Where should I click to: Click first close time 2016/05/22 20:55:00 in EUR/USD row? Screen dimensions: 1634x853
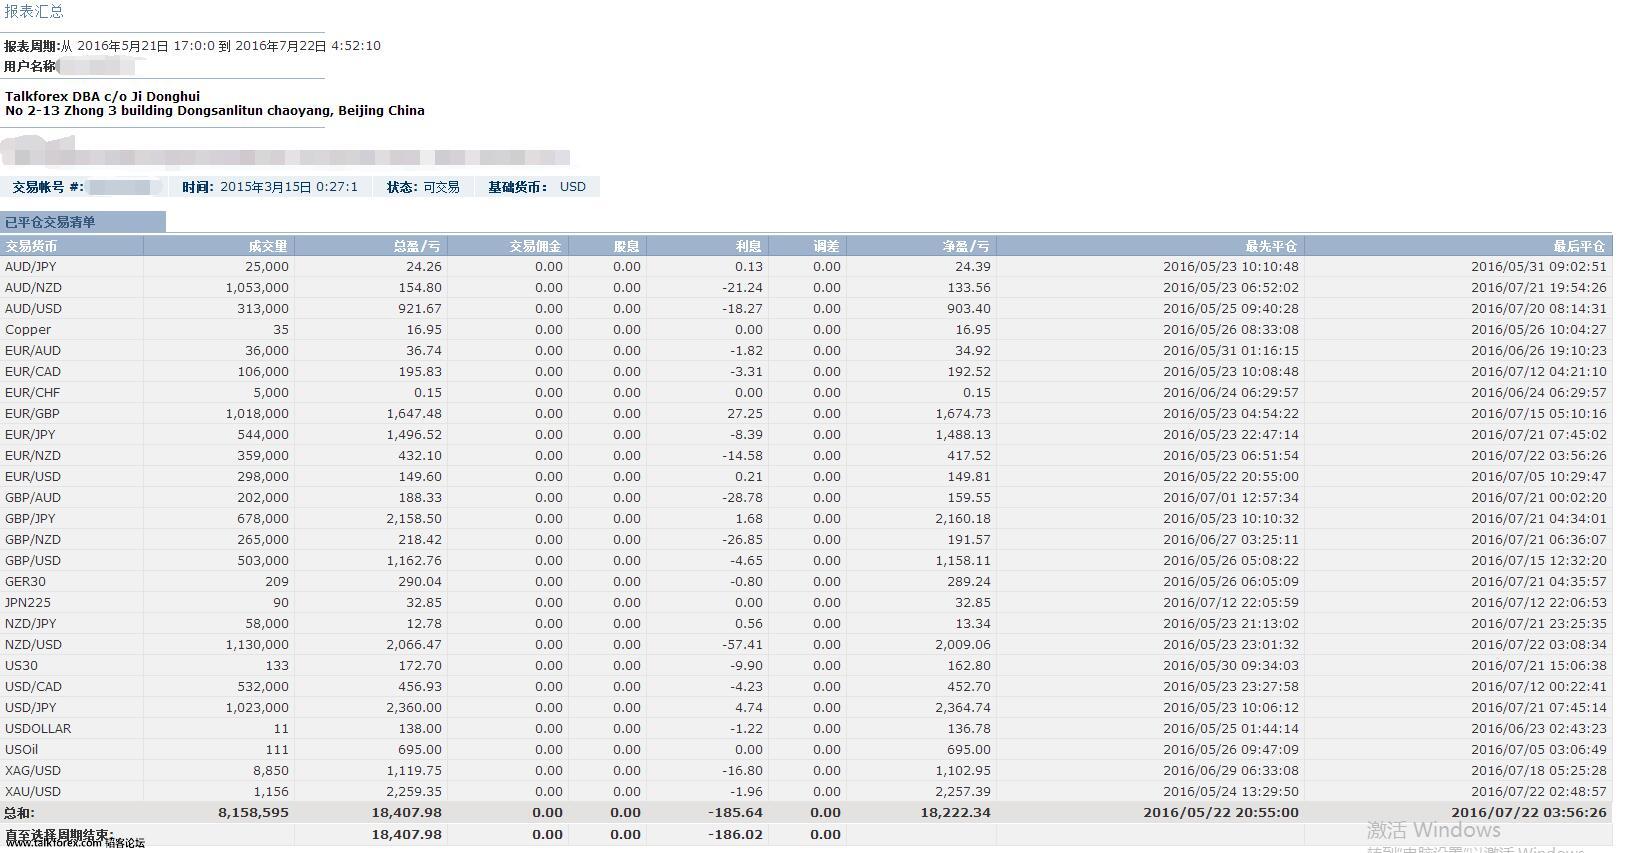coord(1231,476)
